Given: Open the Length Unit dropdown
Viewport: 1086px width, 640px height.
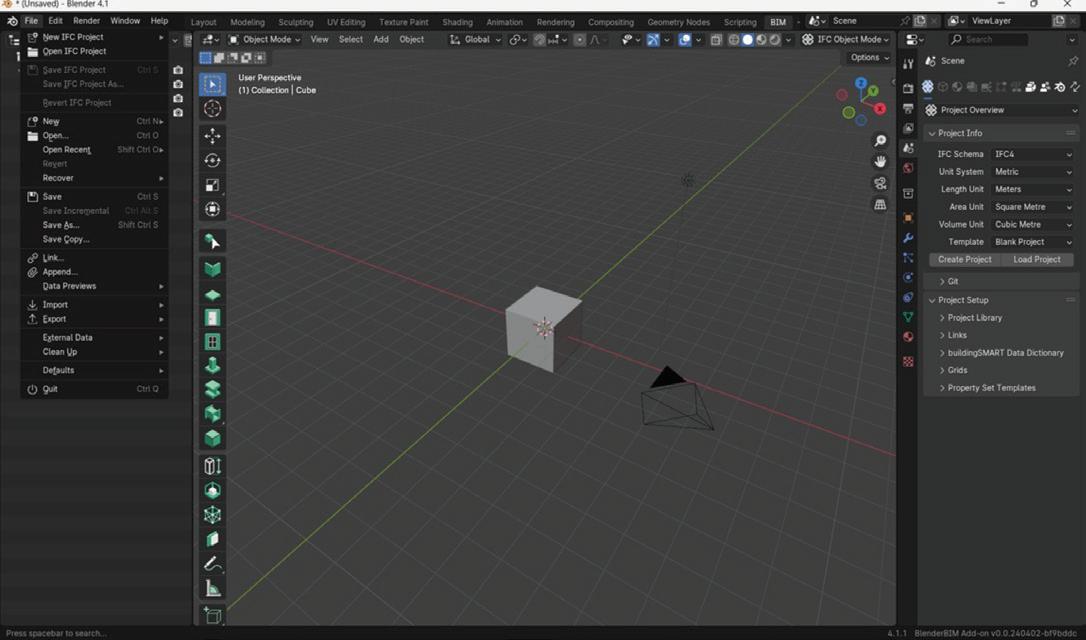Looking at the screenshot, I should point(1033,189).
